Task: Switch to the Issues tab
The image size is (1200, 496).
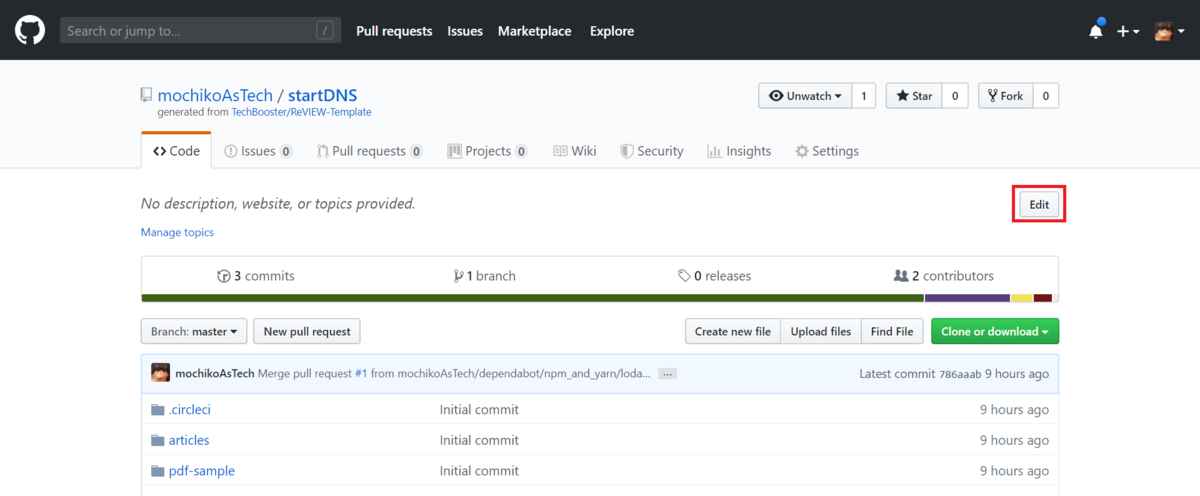Action: 258,151
